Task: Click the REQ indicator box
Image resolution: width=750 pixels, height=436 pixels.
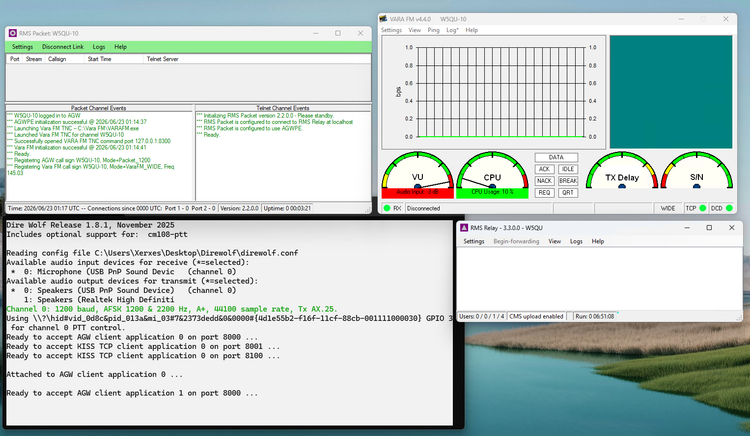Action: coord(544,193)
